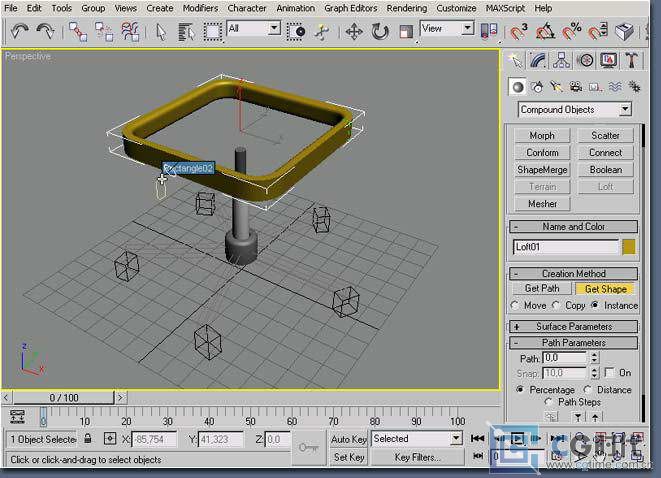Image resolution: width=661 pixels, height=478 pixels.
Task: Toggle Window/Crossing selection mode
Action: (x=296, y=32)
